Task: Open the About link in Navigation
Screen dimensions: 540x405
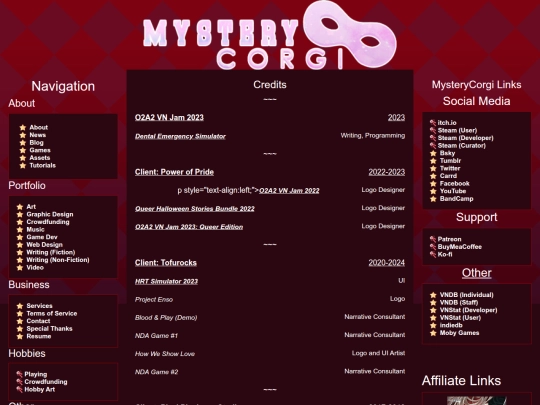Action: pyautogui.click(x=38, y=127)
